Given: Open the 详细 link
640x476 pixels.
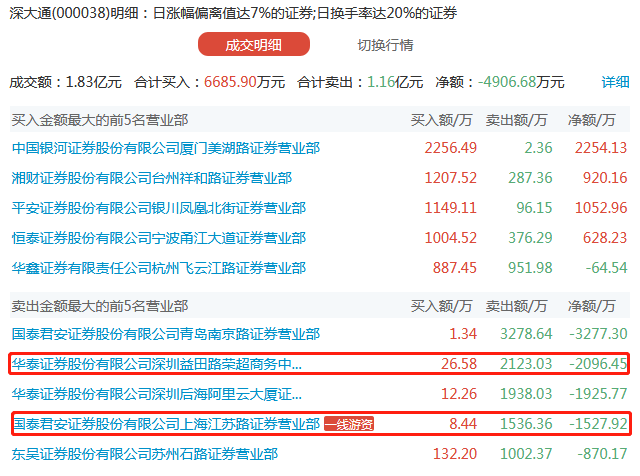Looking at the screenshot, I should [615, 82].
